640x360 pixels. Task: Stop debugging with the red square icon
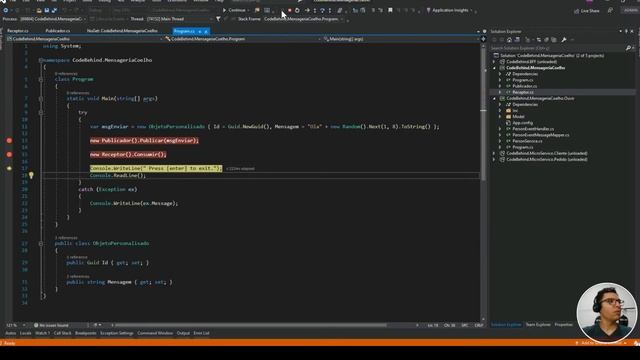tap(290, 10)
